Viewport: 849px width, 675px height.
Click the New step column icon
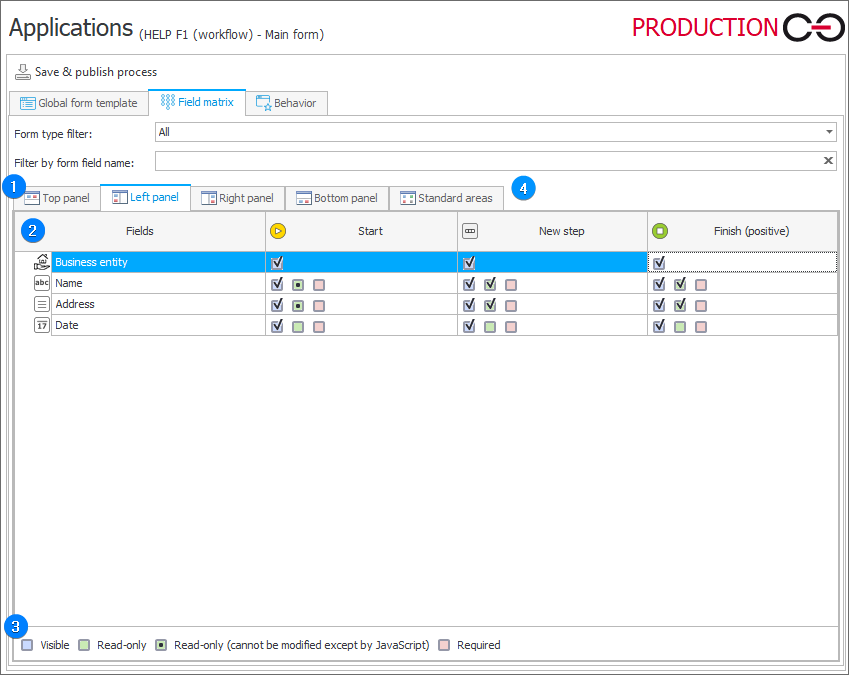point(470,231)
